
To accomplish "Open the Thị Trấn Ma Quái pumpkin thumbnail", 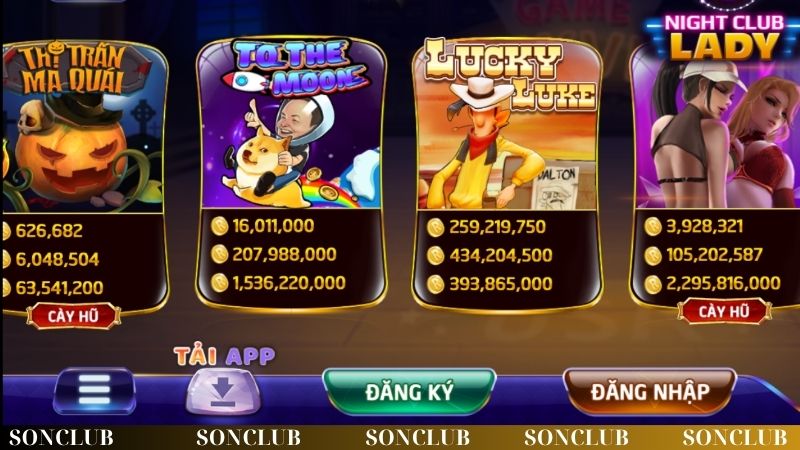I will click(83, 128).
